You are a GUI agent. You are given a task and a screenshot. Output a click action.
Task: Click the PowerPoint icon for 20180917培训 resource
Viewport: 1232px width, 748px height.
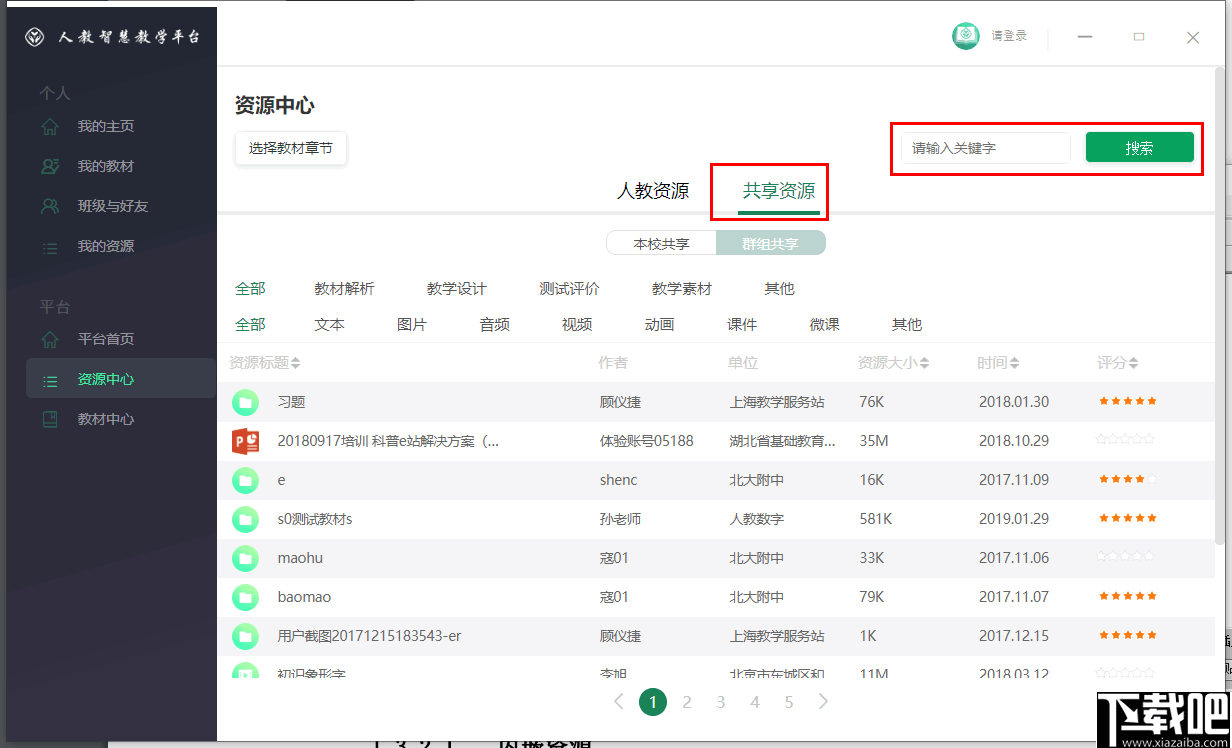coord(245,441)
